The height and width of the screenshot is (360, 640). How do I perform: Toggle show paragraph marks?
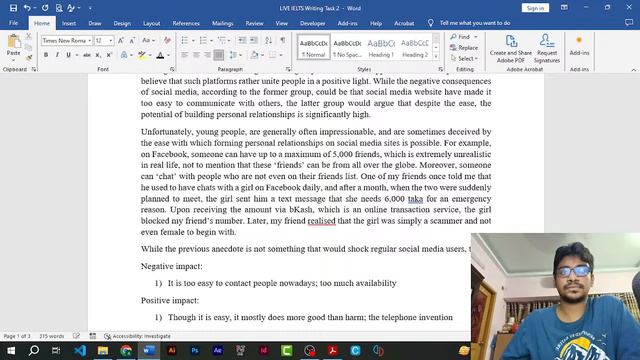pyautogui.click(x=282, y=40)
